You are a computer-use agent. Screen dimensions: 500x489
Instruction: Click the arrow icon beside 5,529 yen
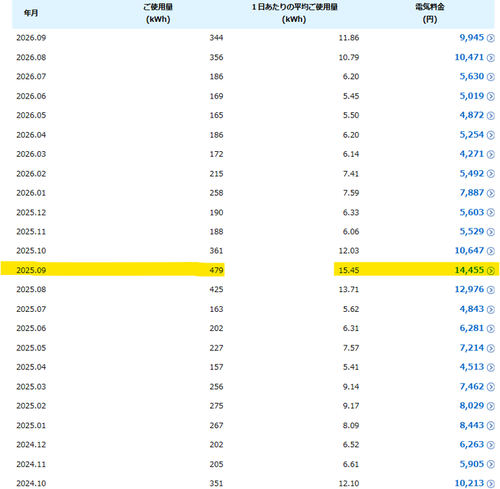[x=490, y=232]
